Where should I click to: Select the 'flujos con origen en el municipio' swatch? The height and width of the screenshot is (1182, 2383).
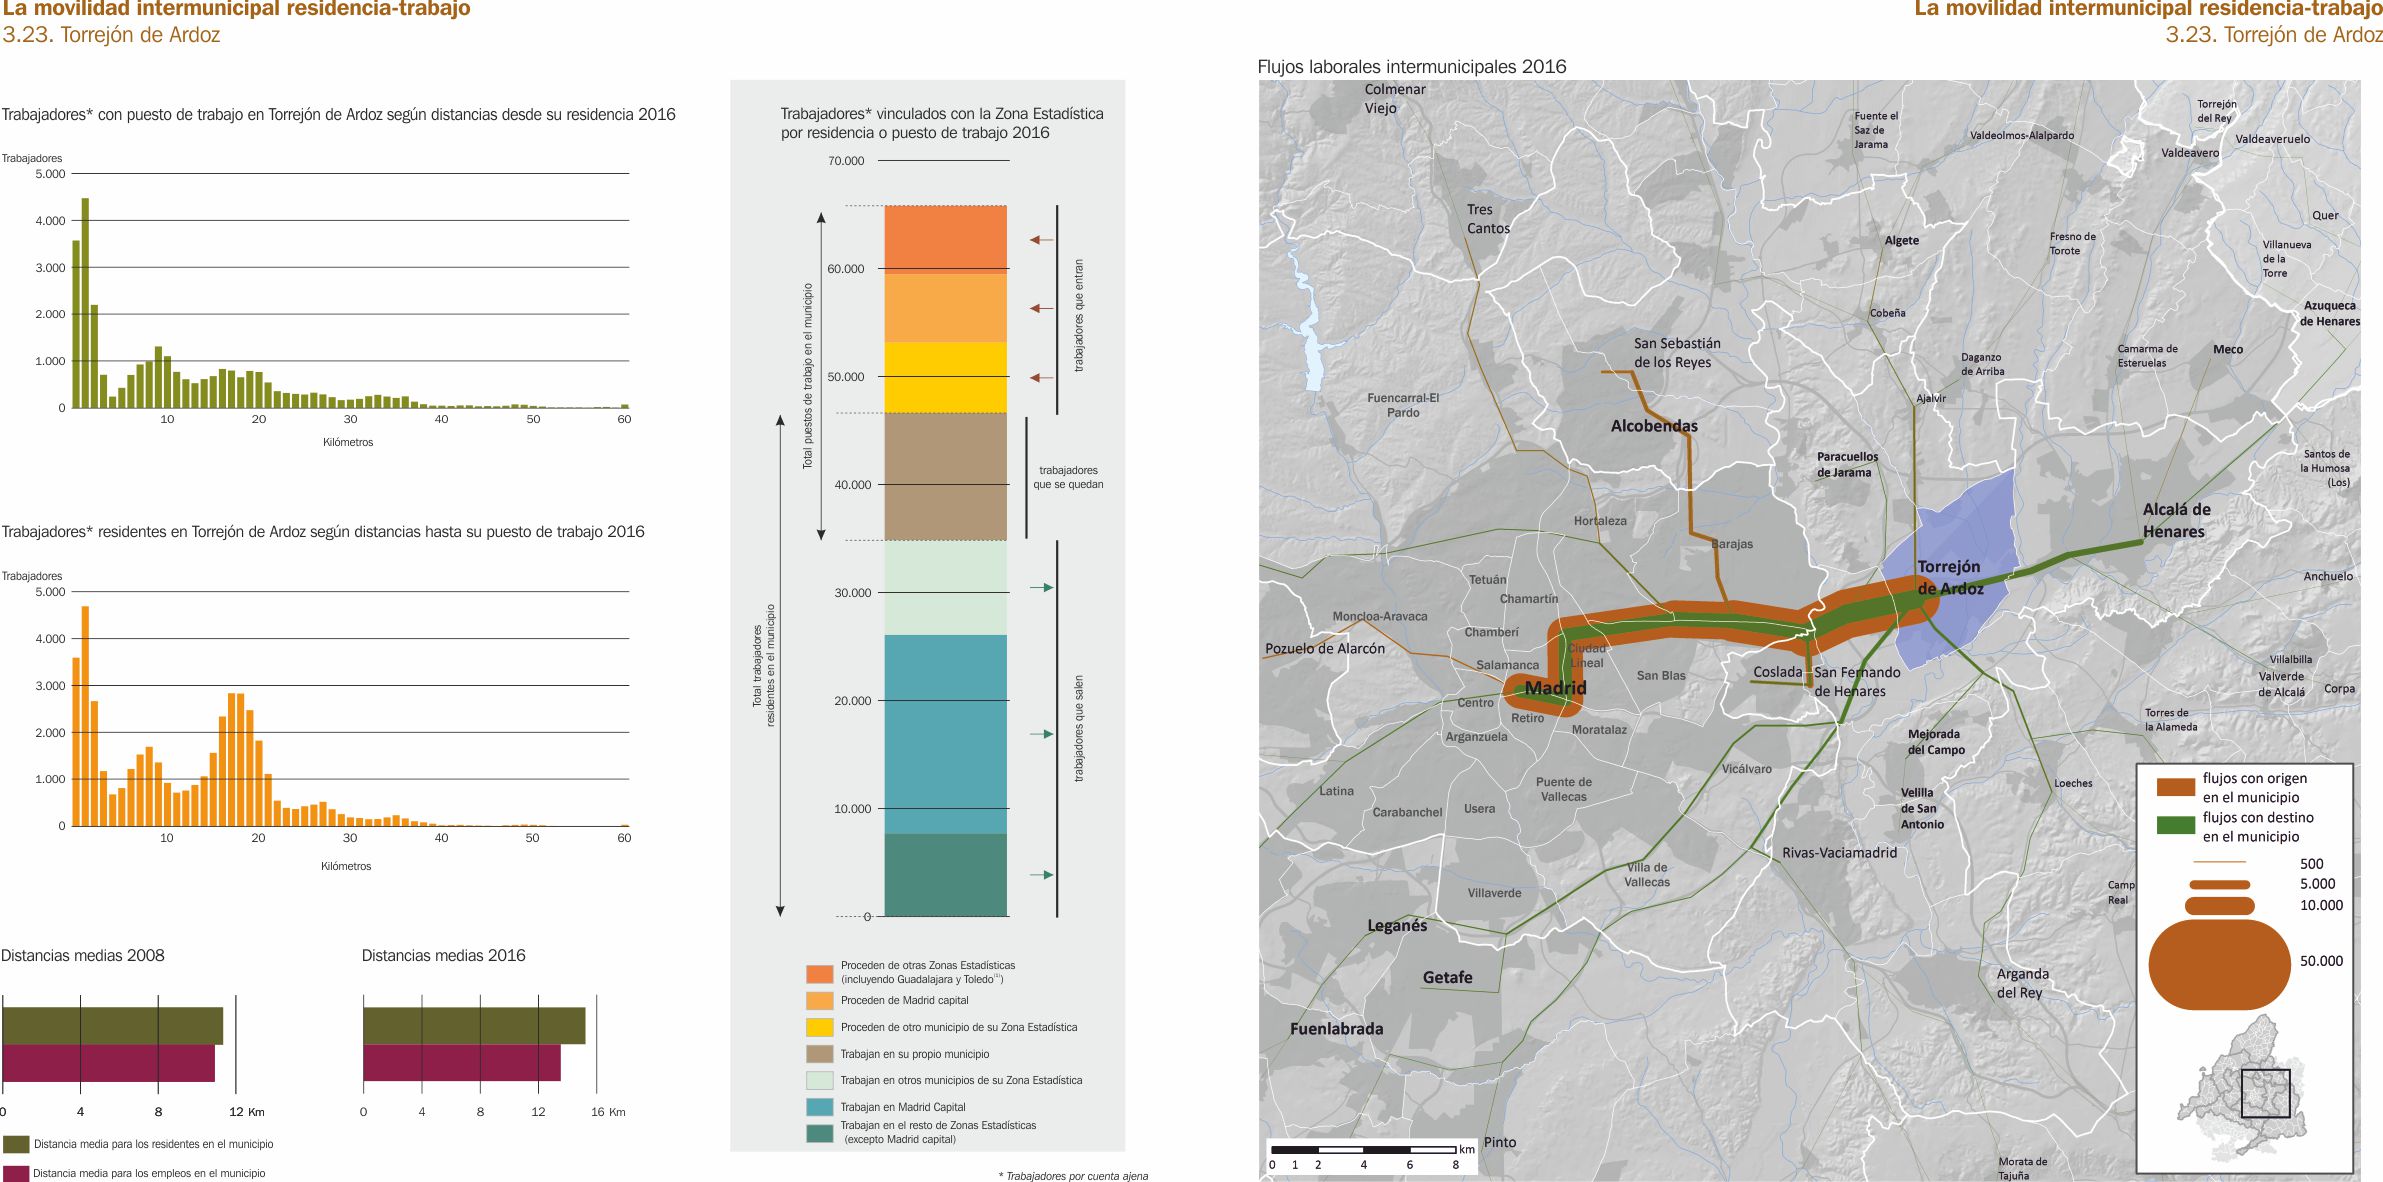point(2175,787)
